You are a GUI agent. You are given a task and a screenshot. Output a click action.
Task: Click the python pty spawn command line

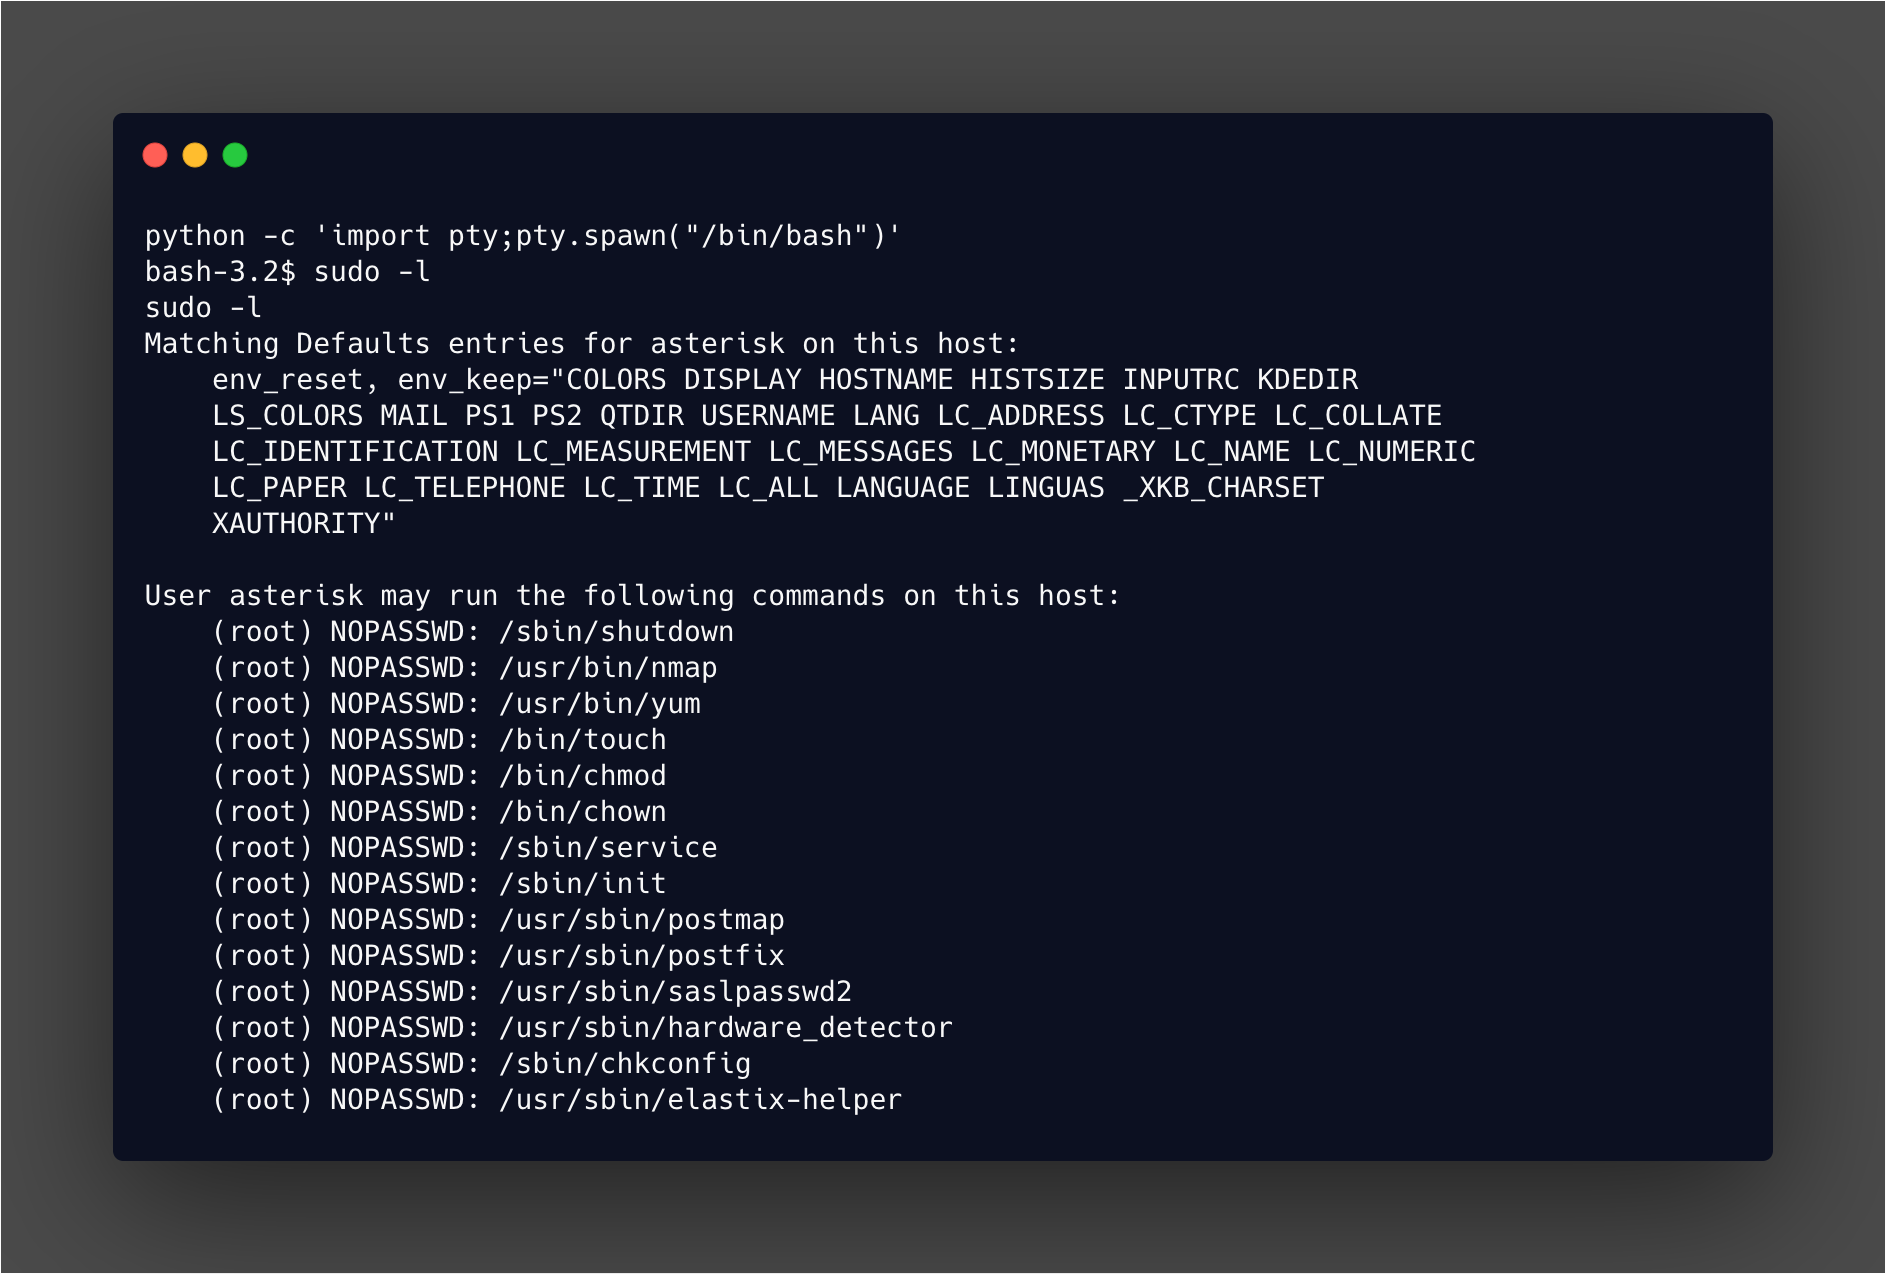pyautogui.click(x=523, y=236)
